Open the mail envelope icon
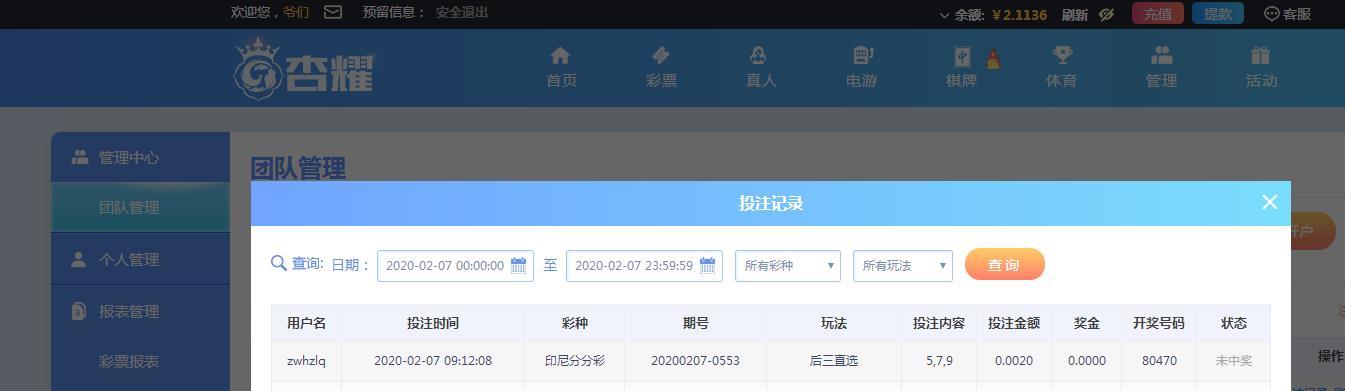This screenshot has height=391, width=1345. click(x=333, y=12)
